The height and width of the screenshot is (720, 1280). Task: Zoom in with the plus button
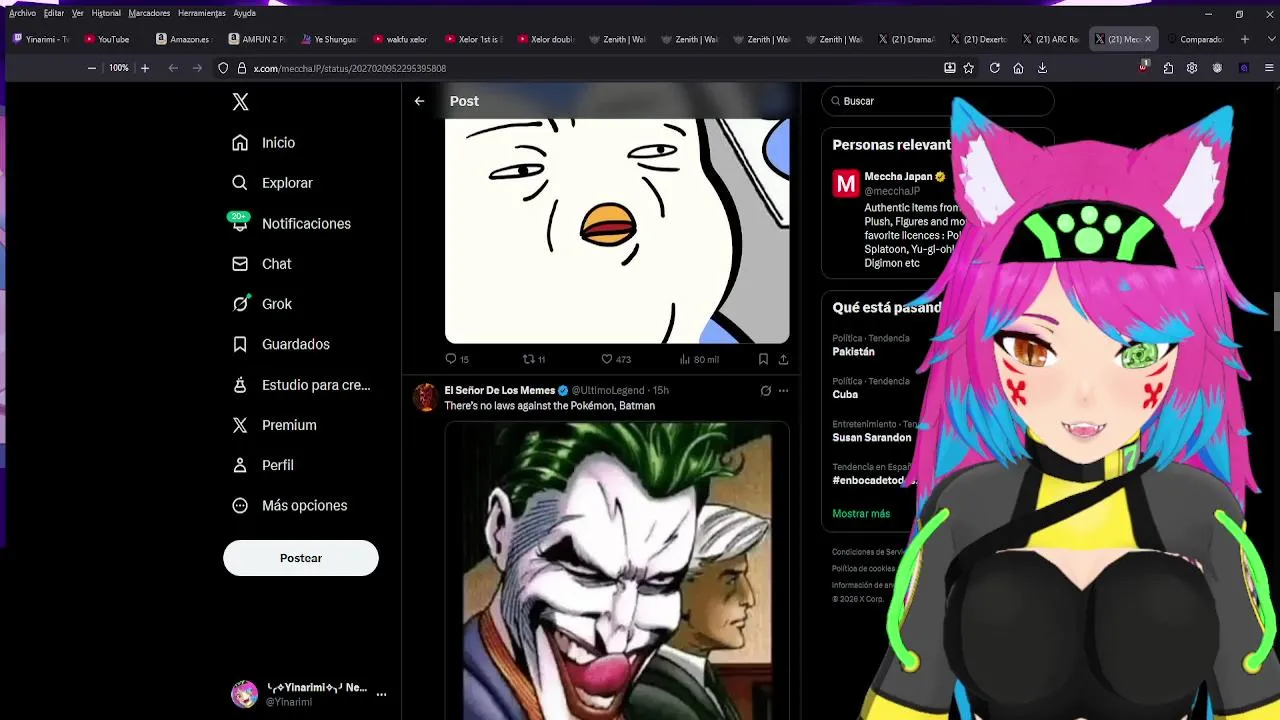click(x=144, y=68)
